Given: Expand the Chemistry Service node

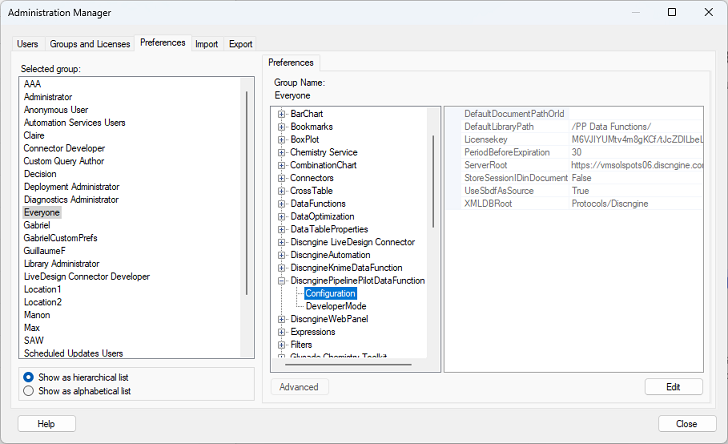Looking at the screenshot, I should [281, 152].
